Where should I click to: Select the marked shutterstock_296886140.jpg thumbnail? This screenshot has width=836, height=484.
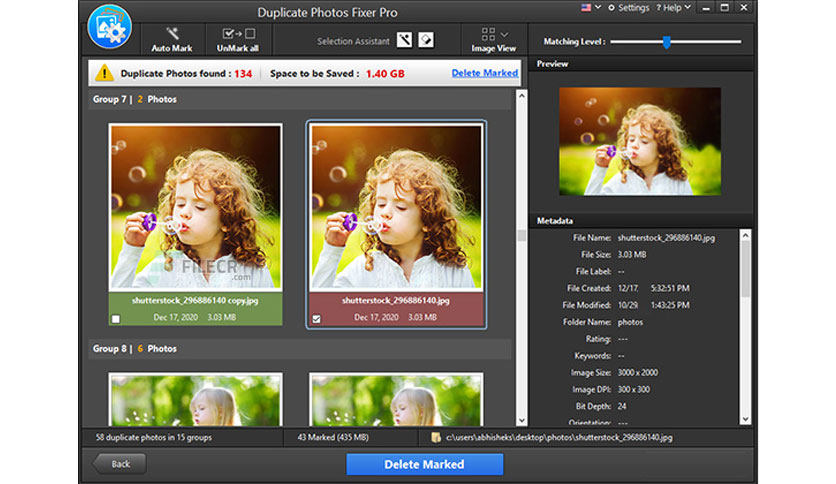point(396,207)
